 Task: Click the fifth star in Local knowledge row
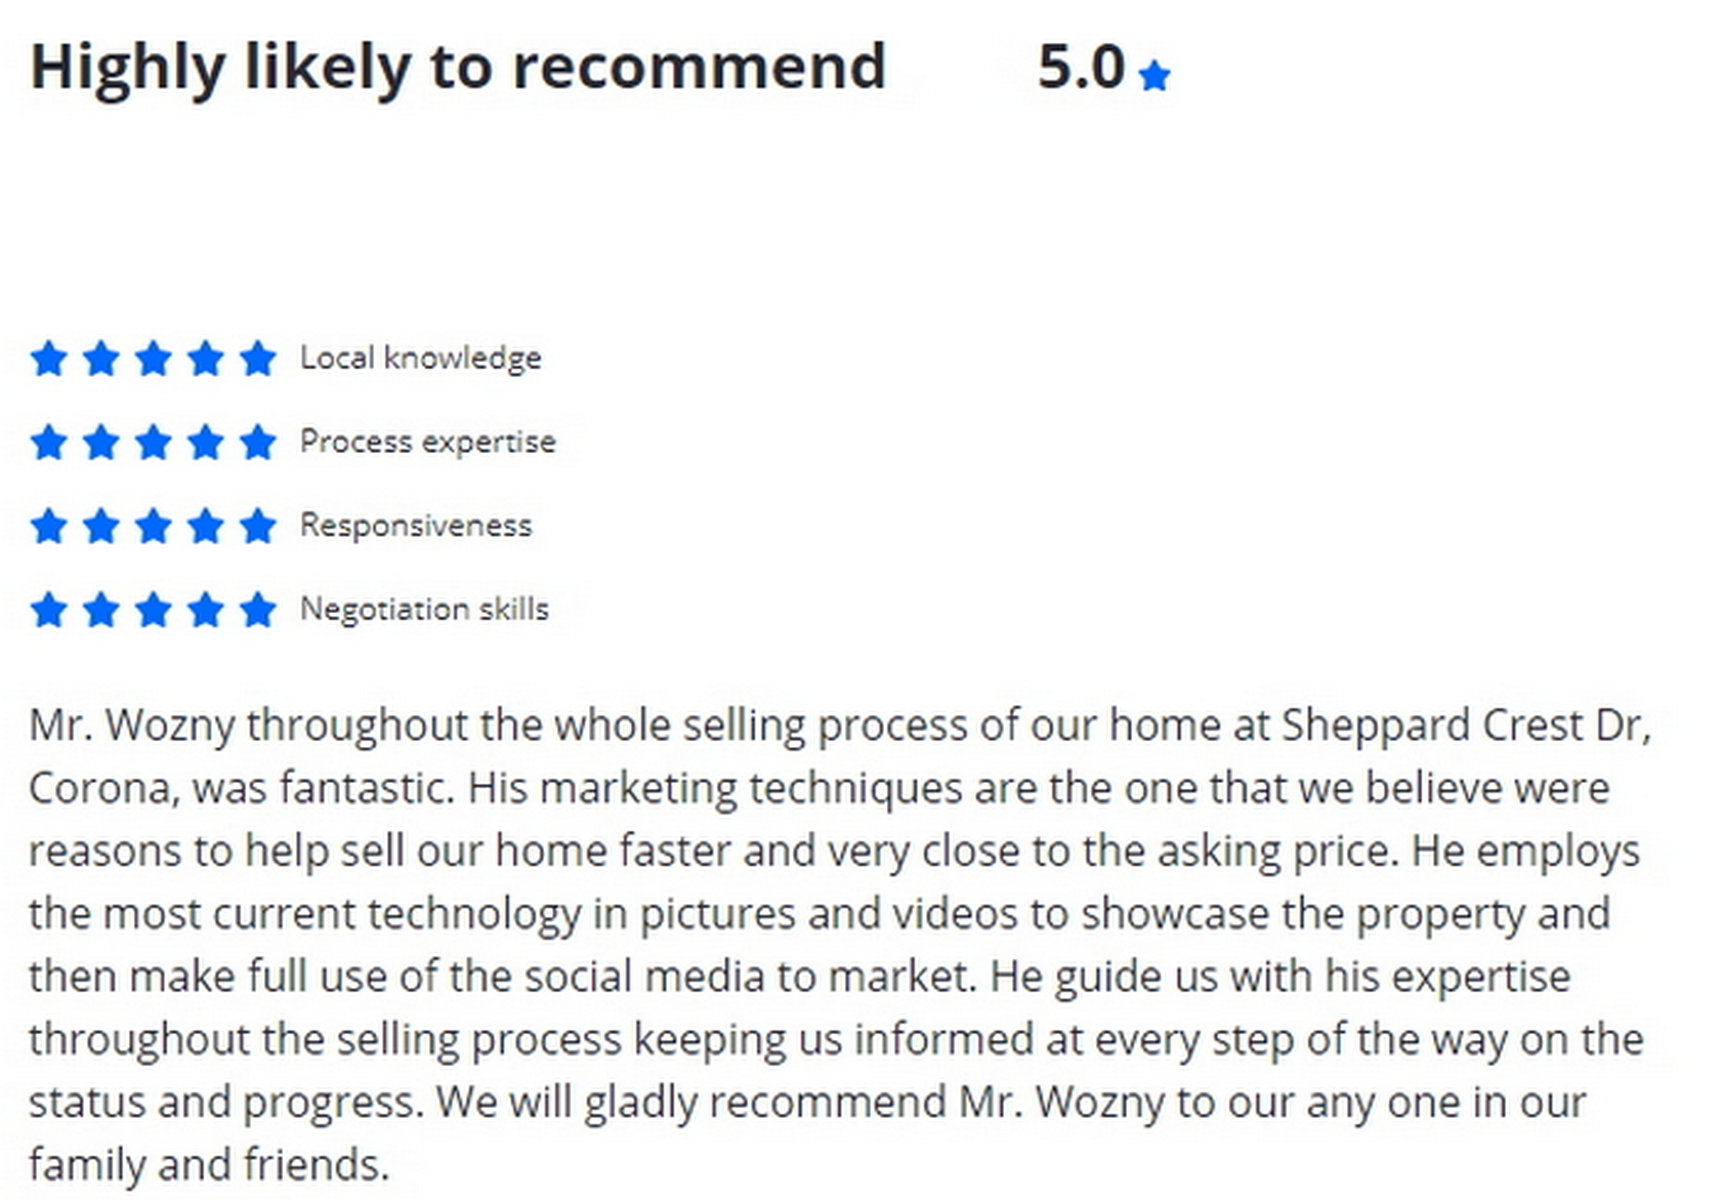257,358
